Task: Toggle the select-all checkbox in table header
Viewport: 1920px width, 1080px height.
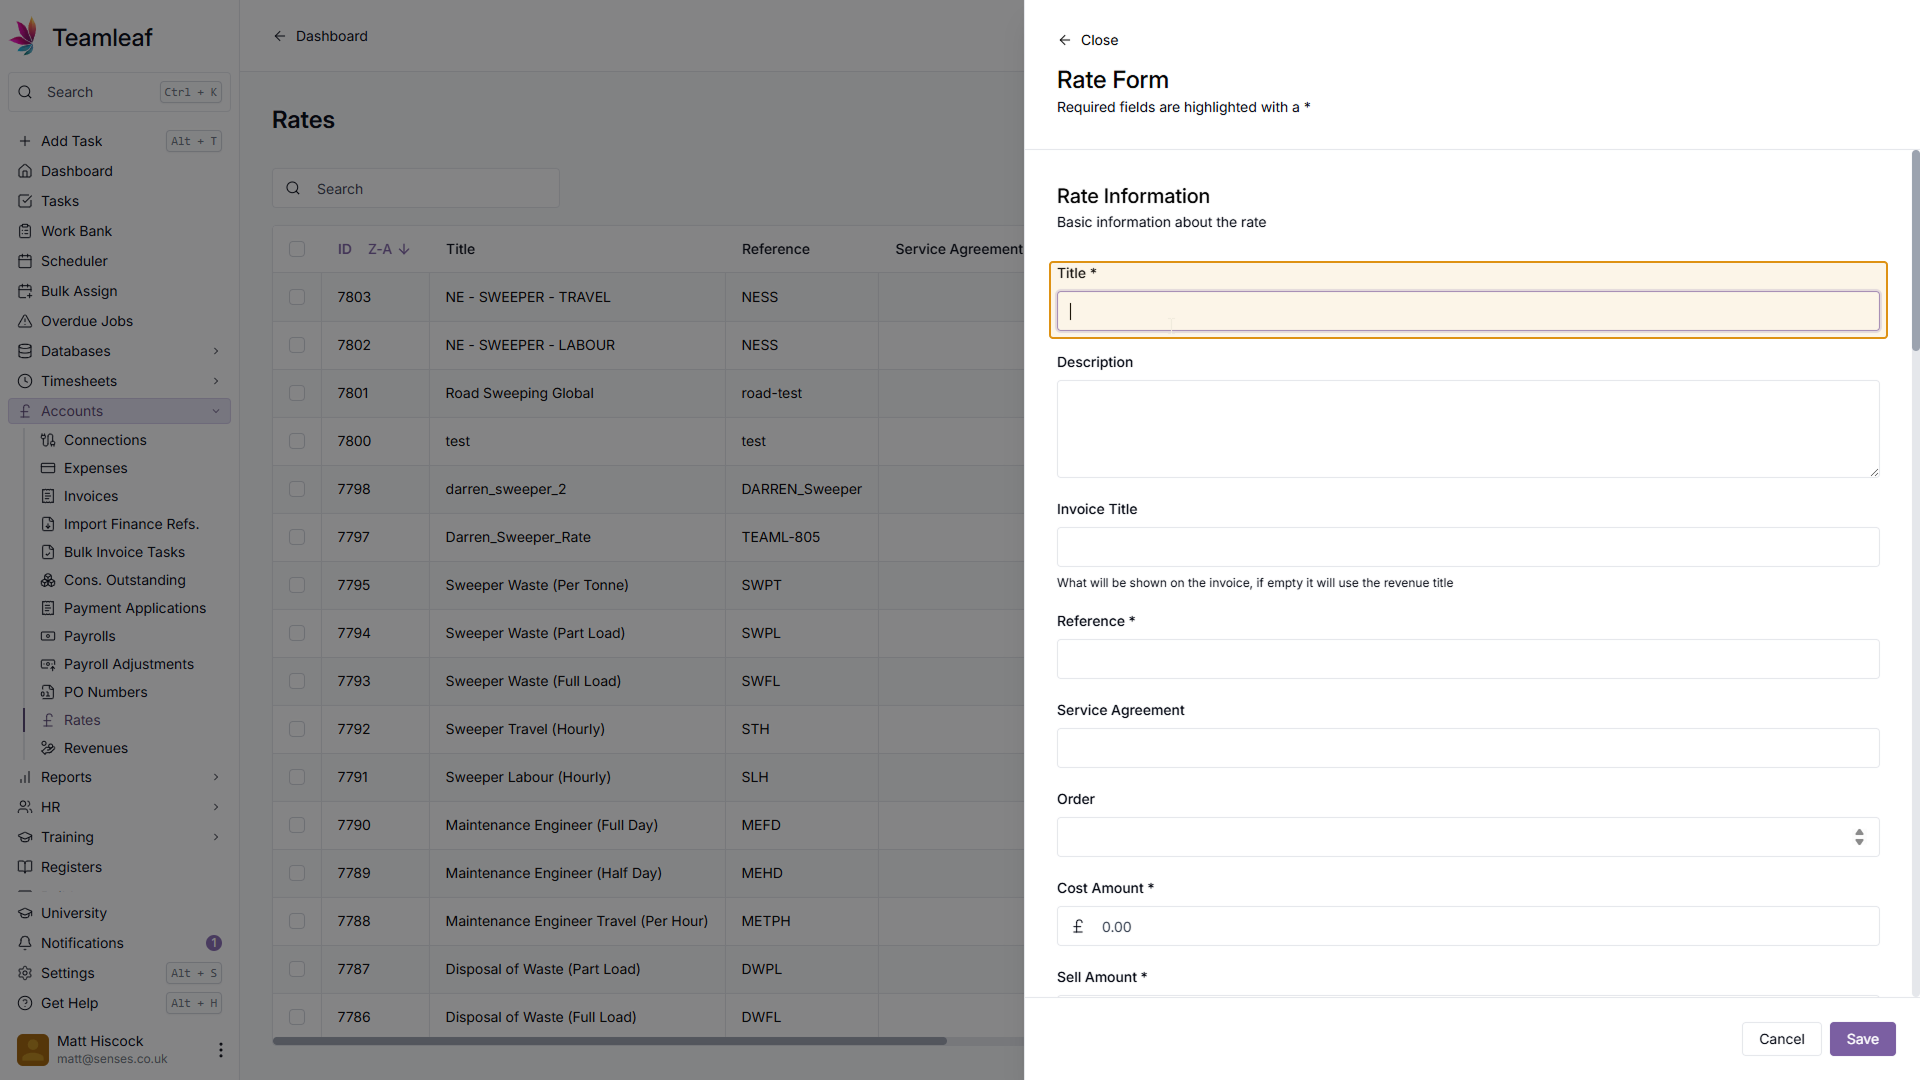Action: (297, 249)
